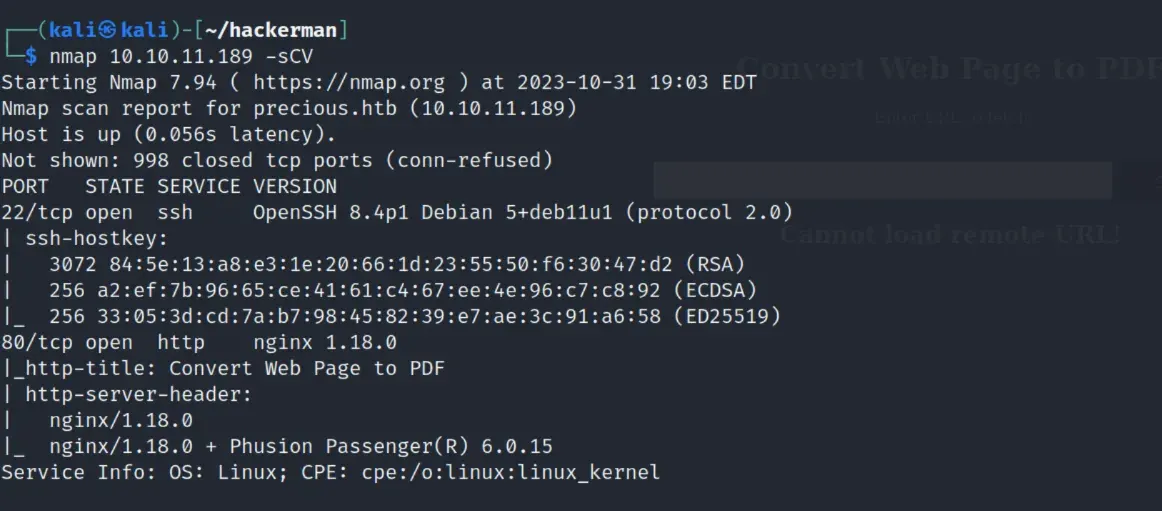
Task: Click the RSA host key fingerprint line
Action: [x=396, y=264]
